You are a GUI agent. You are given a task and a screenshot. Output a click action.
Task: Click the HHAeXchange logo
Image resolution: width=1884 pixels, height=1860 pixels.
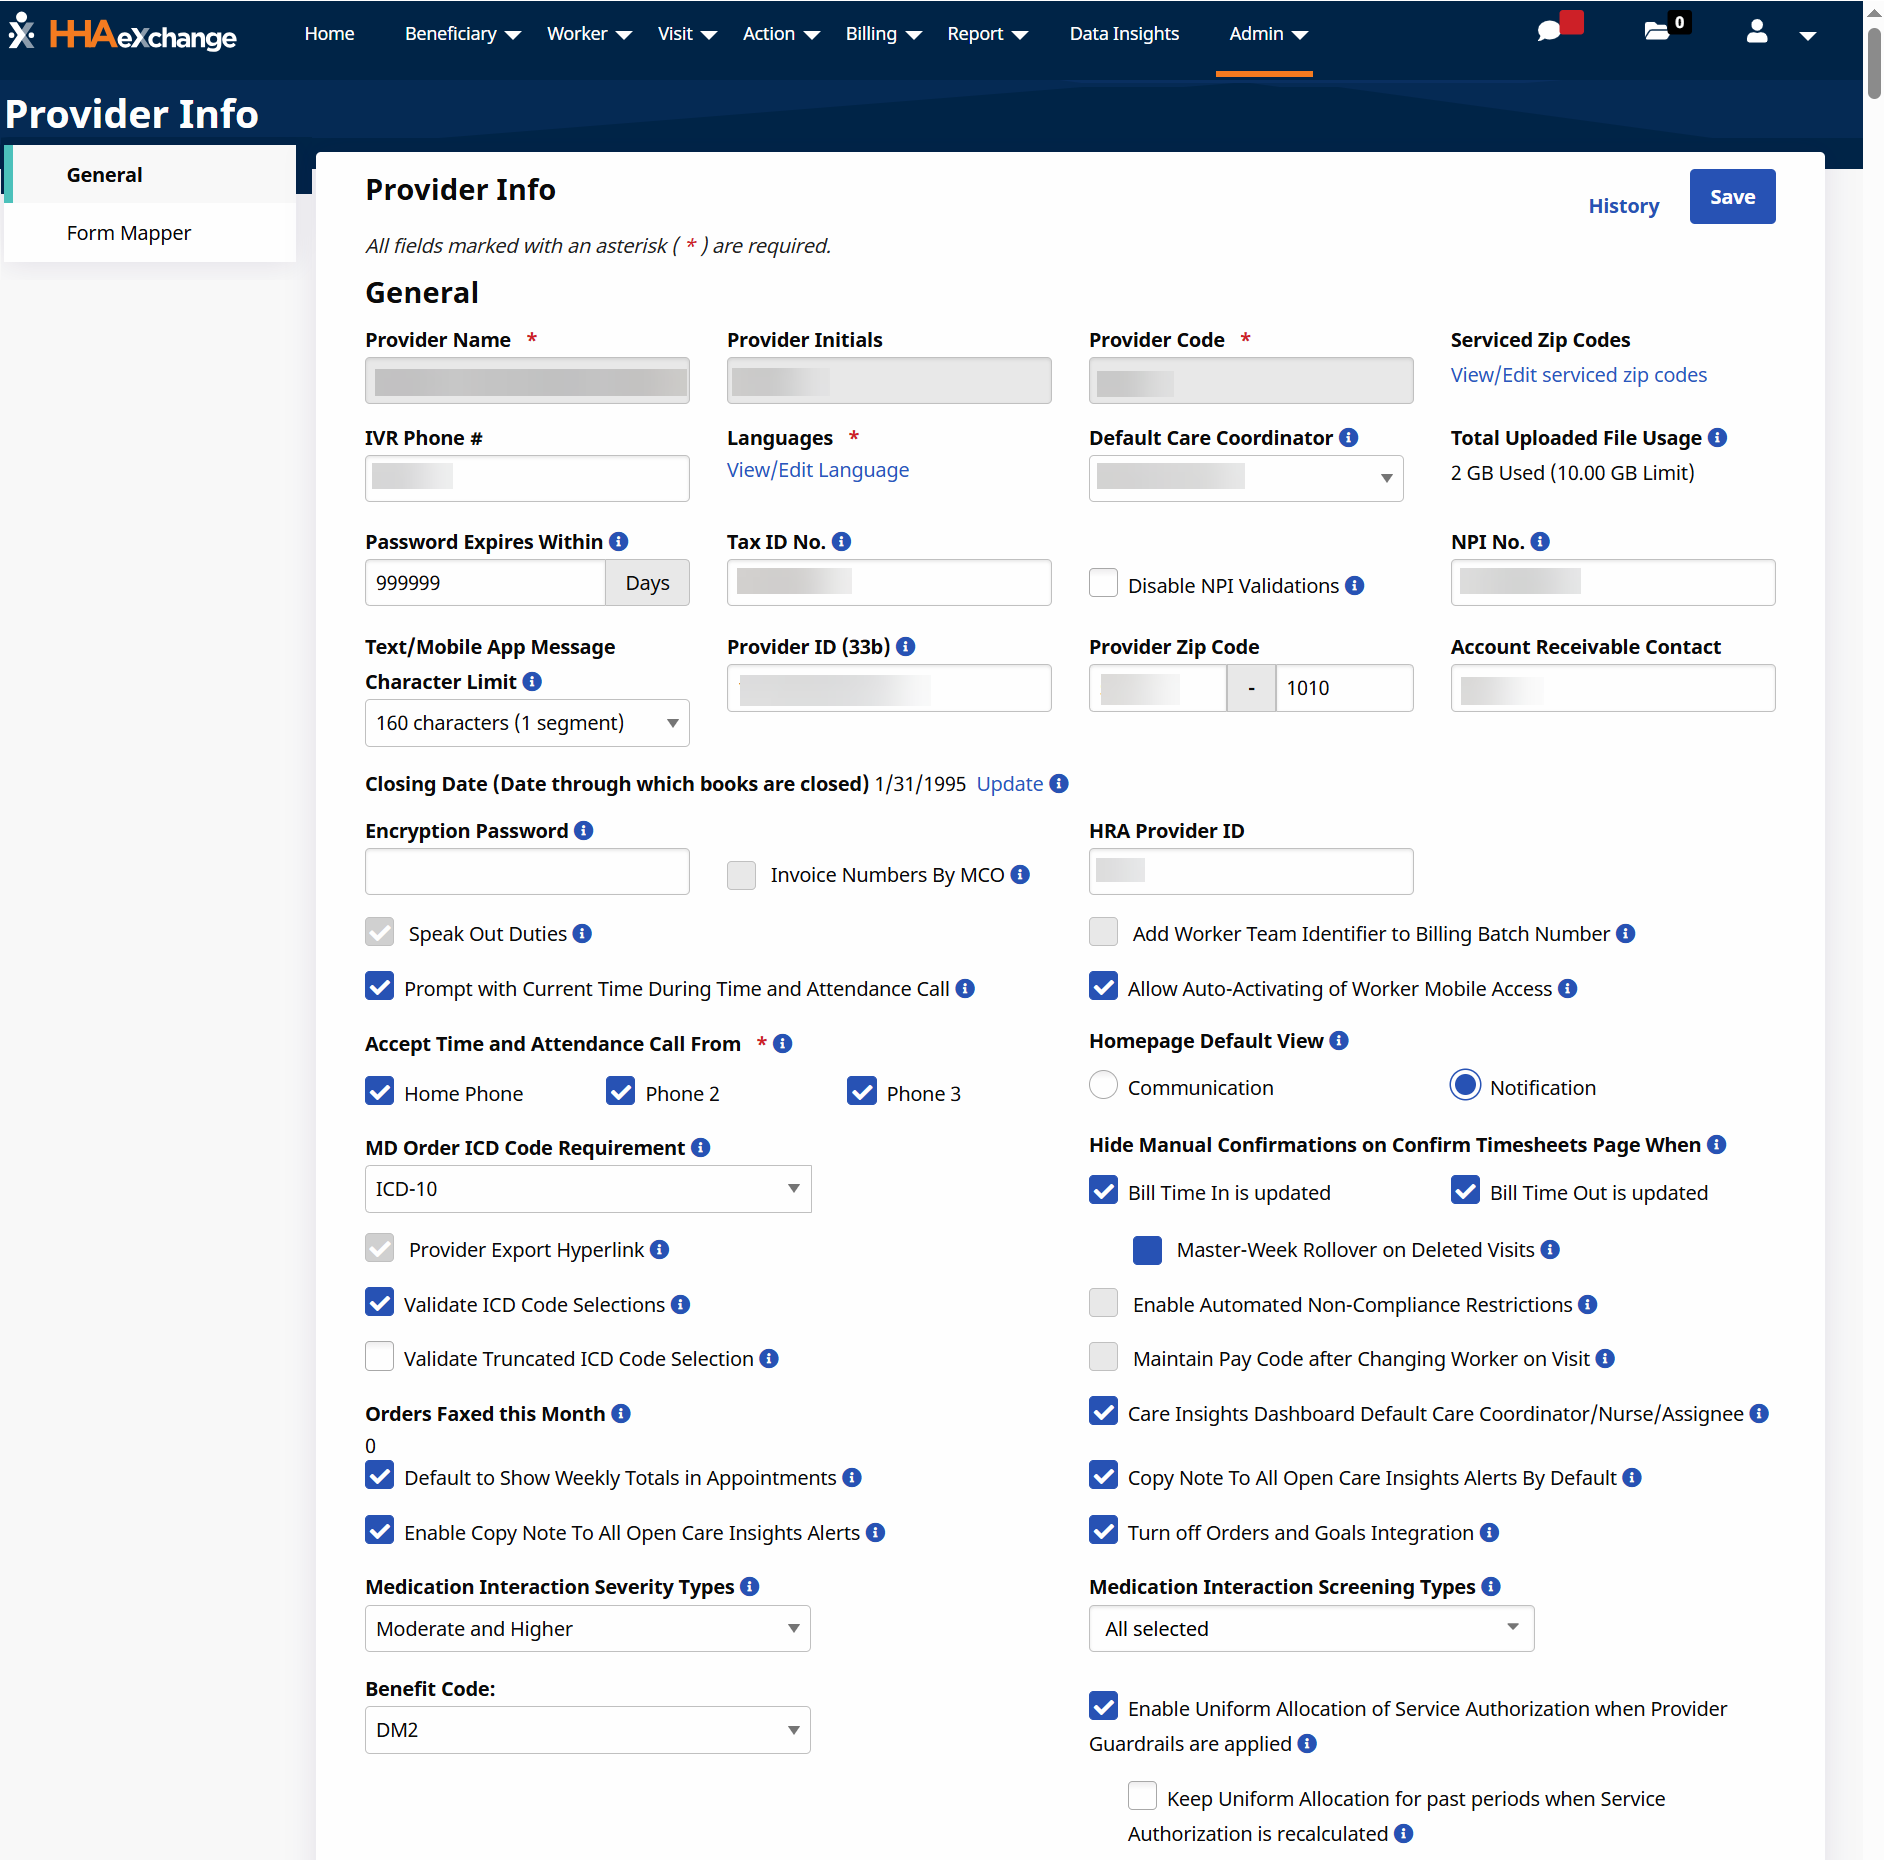click(x=124, y=35)
